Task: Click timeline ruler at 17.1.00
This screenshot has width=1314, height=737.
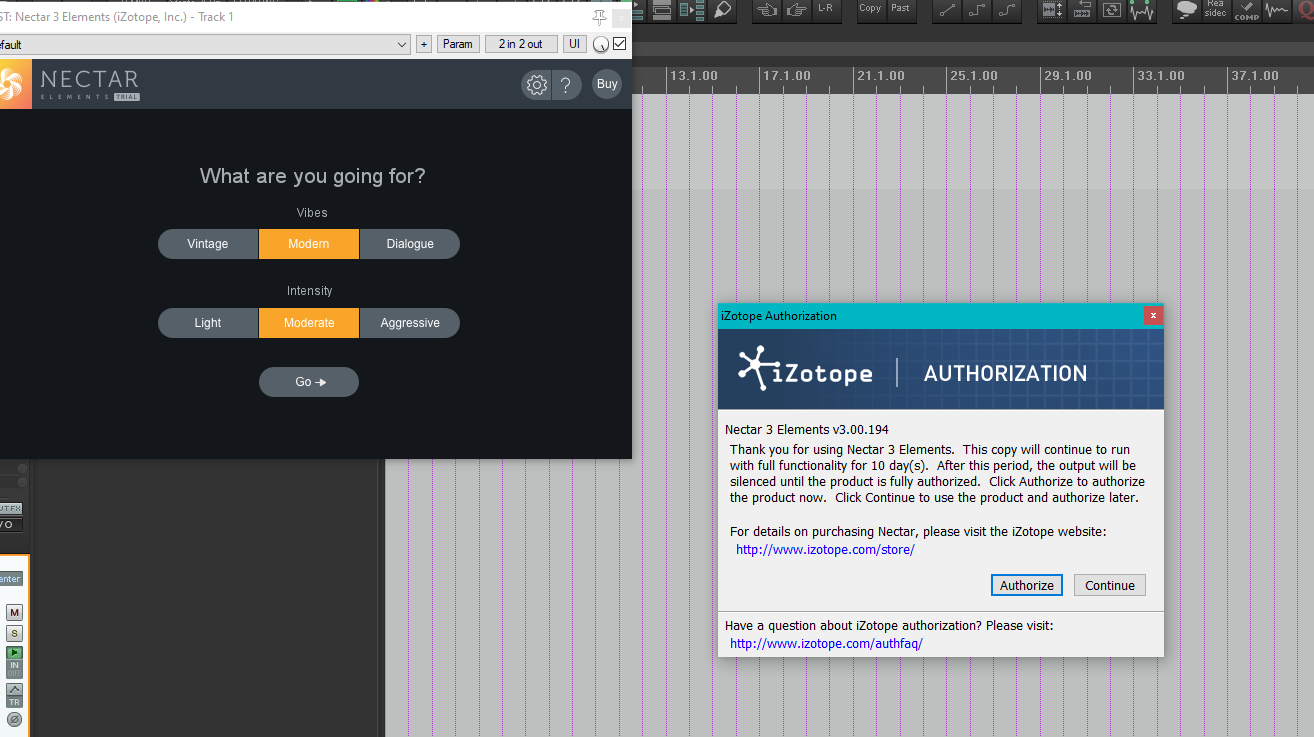Action: (x=786, y=76)
